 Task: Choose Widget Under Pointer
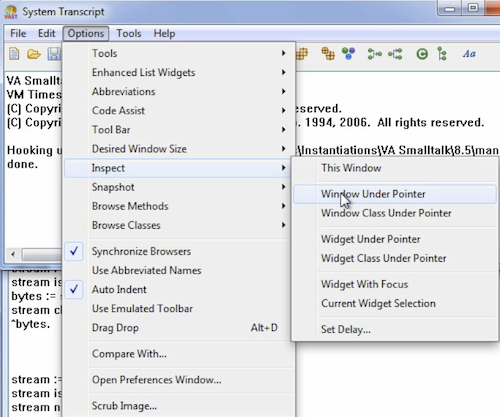(395, 239)
